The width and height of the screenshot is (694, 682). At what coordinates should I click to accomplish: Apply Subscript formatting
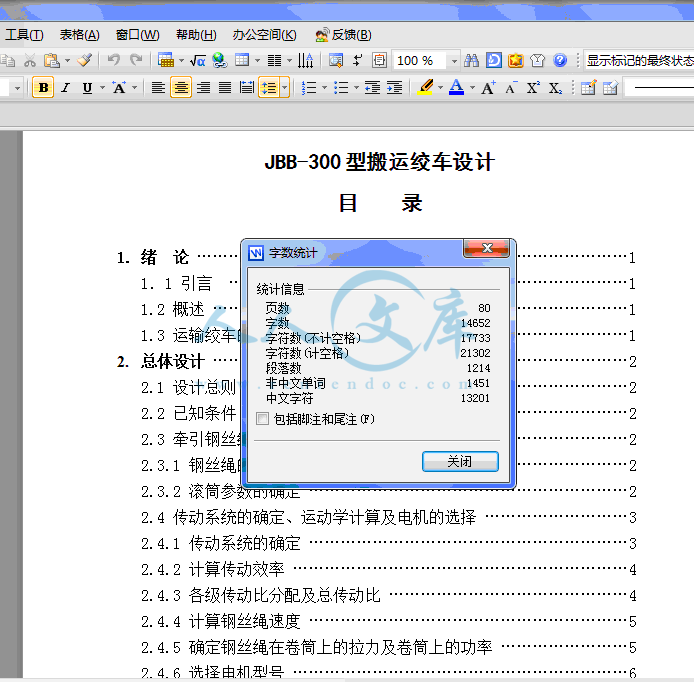pos(555,88)
